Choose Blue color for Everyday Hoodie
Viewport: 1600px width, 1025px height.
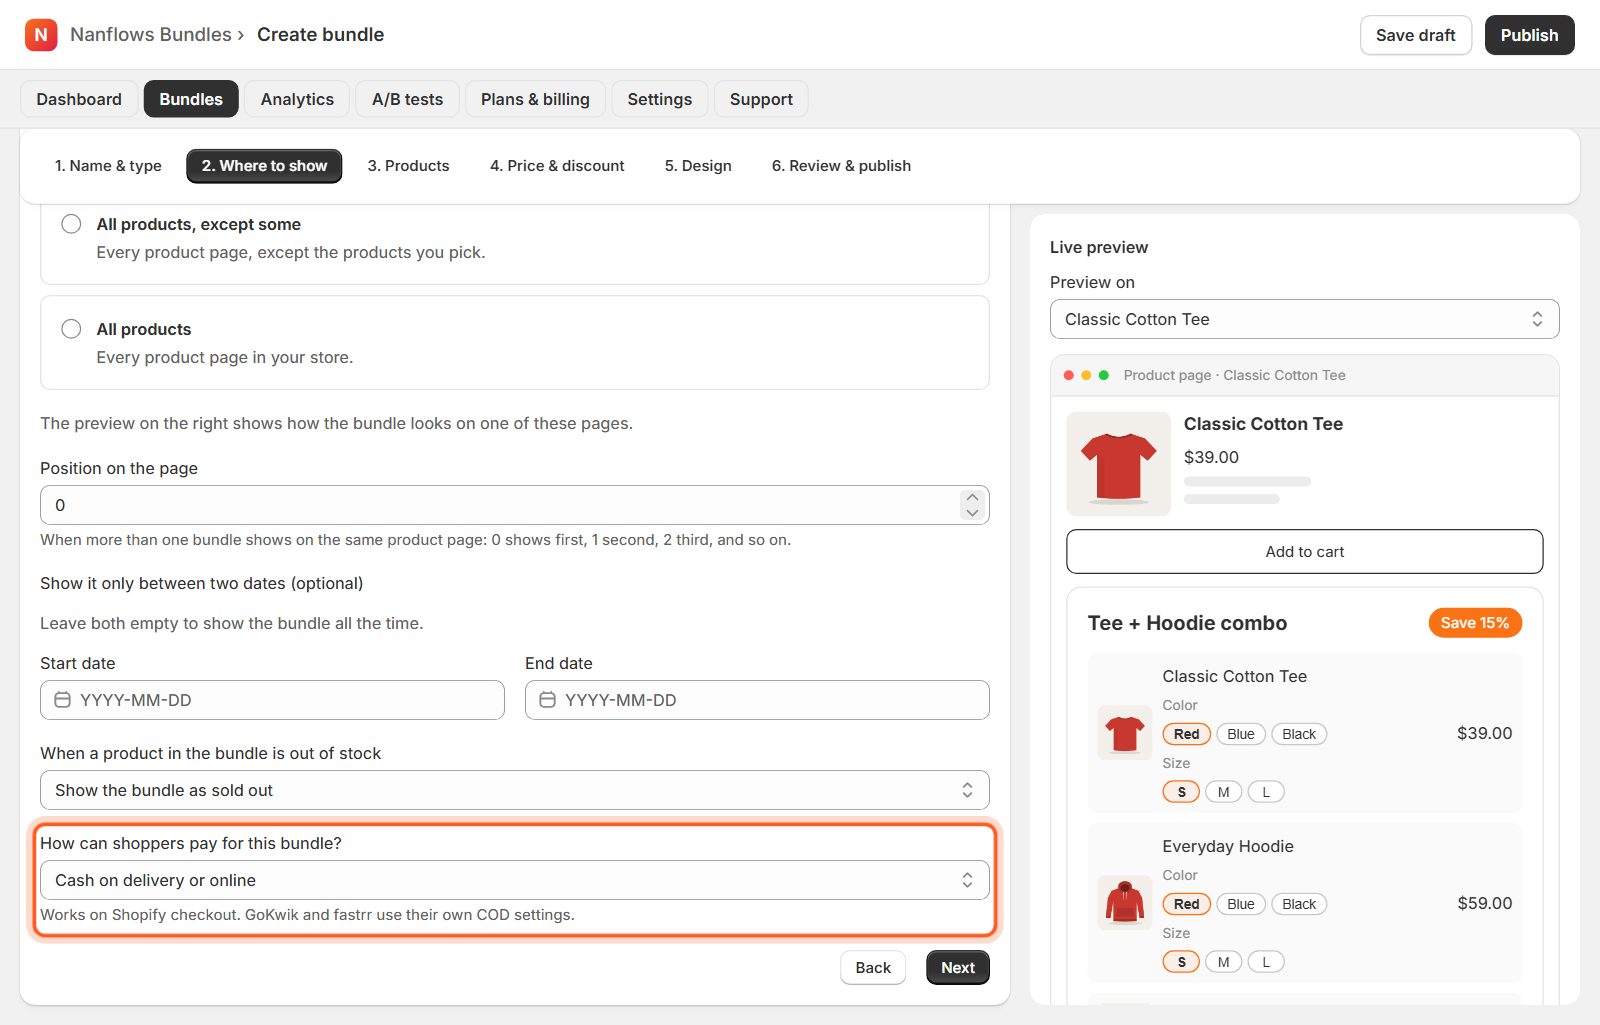pos(1241,904)
